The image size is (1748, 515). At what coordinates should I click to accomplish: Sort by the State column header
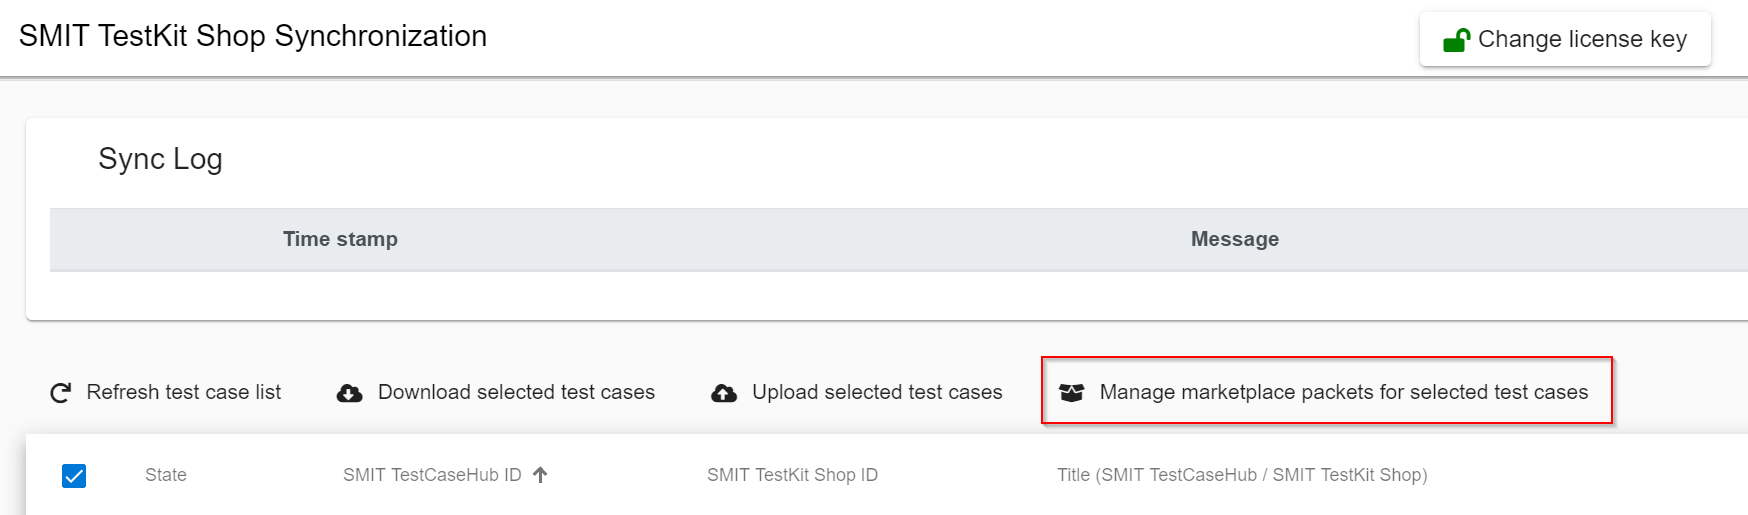166,475
